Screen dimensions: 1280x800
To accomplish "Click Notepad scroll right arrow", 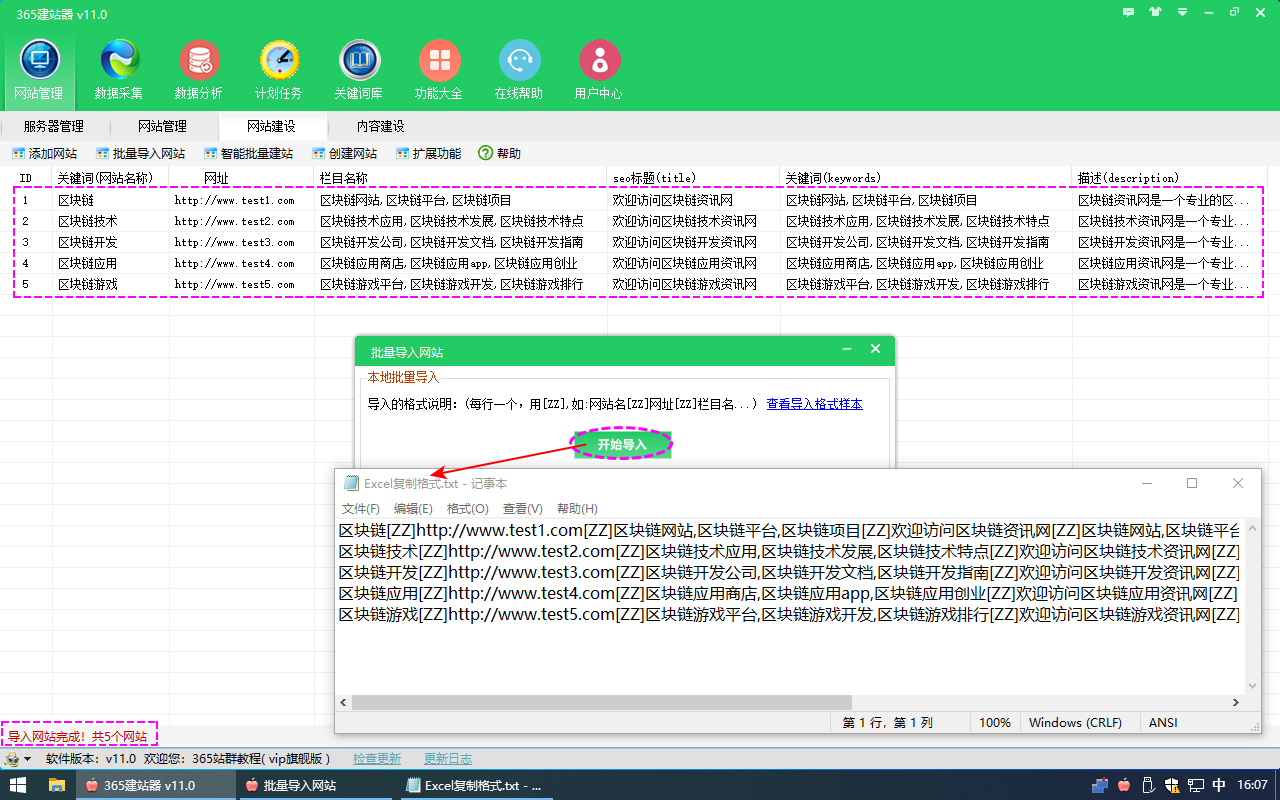I will (x=1235, y=702).
